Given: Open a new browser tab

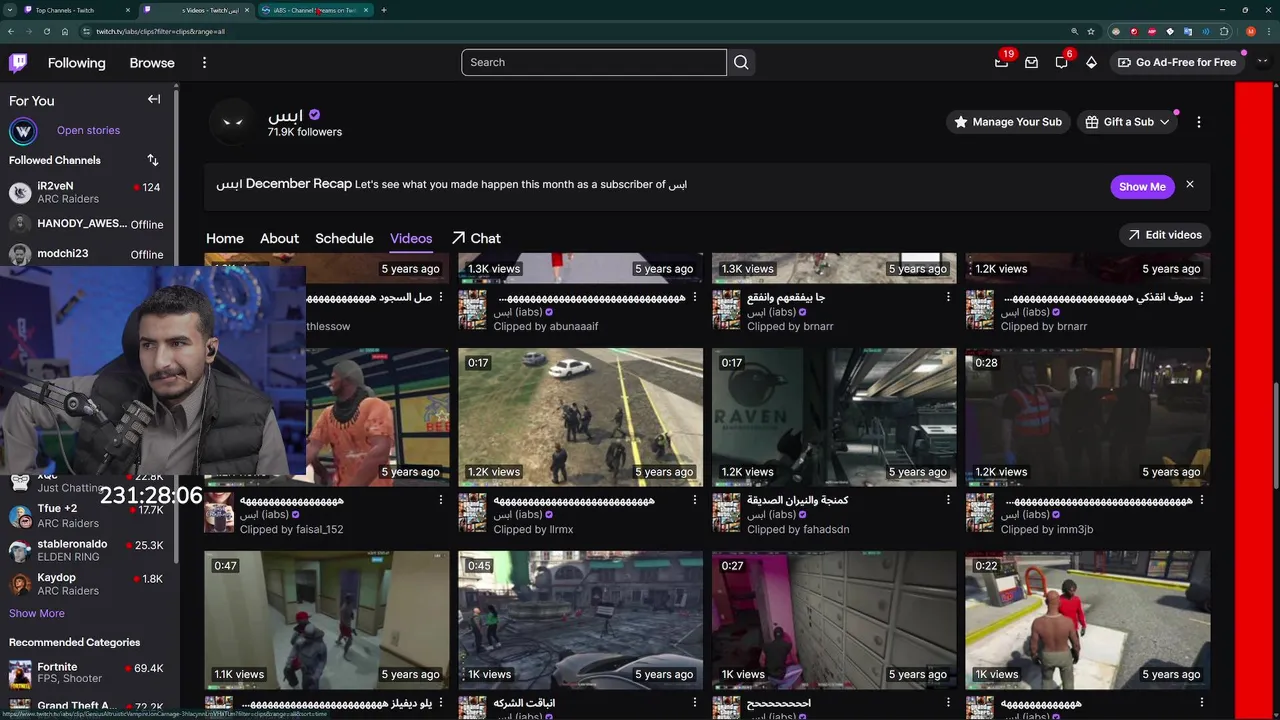Looking at the screenshot, I should pyautogui.click(x=384, y=10).
